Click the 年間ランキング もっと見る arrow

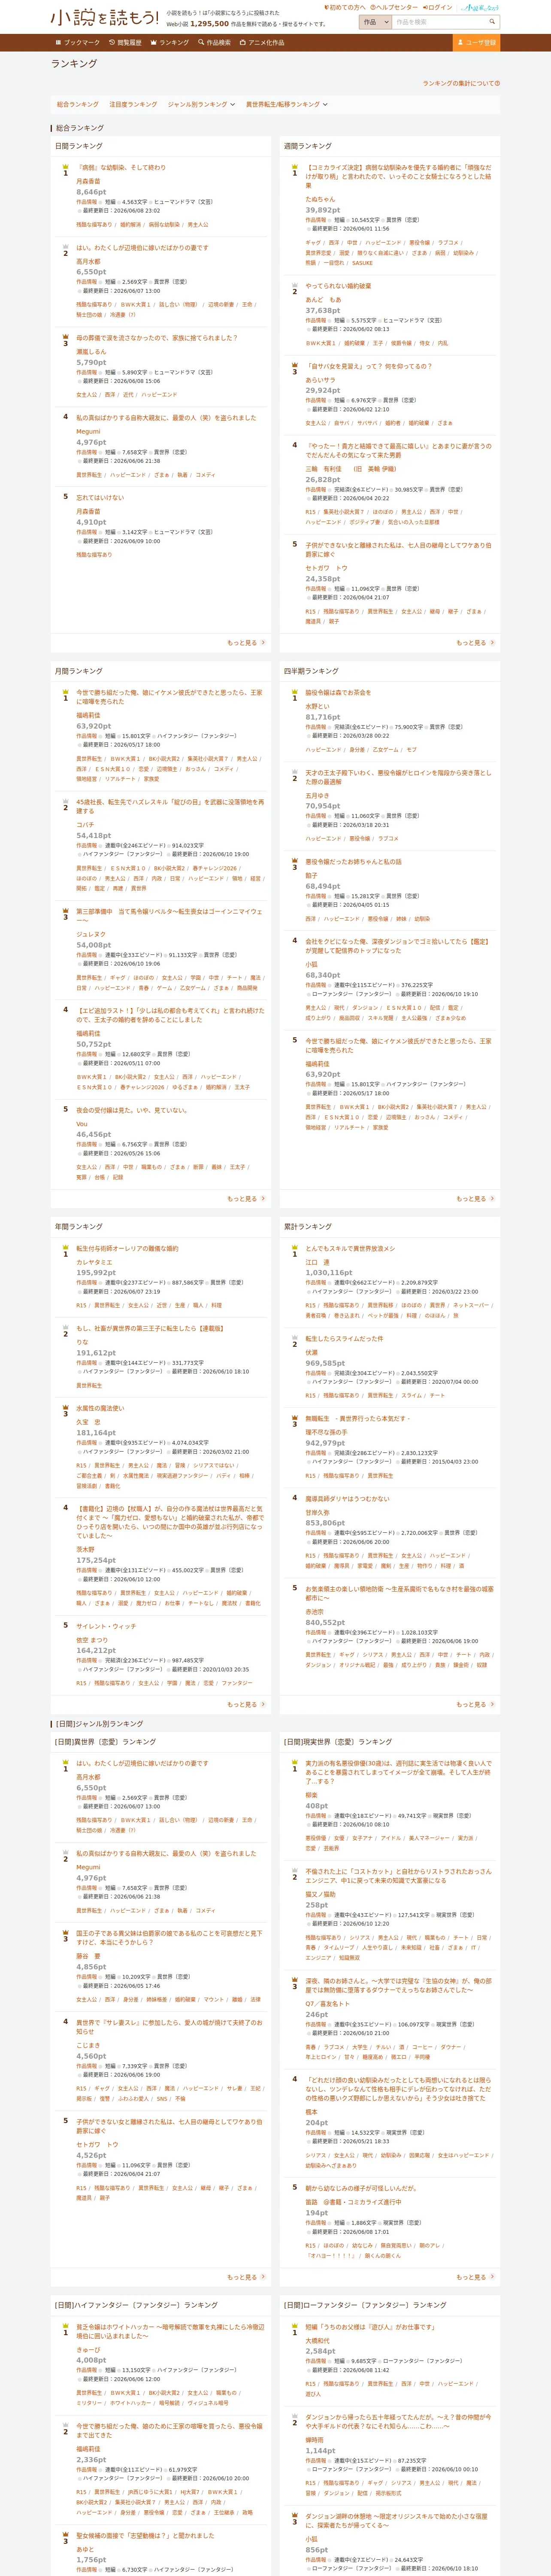[x=246, y=1704]
